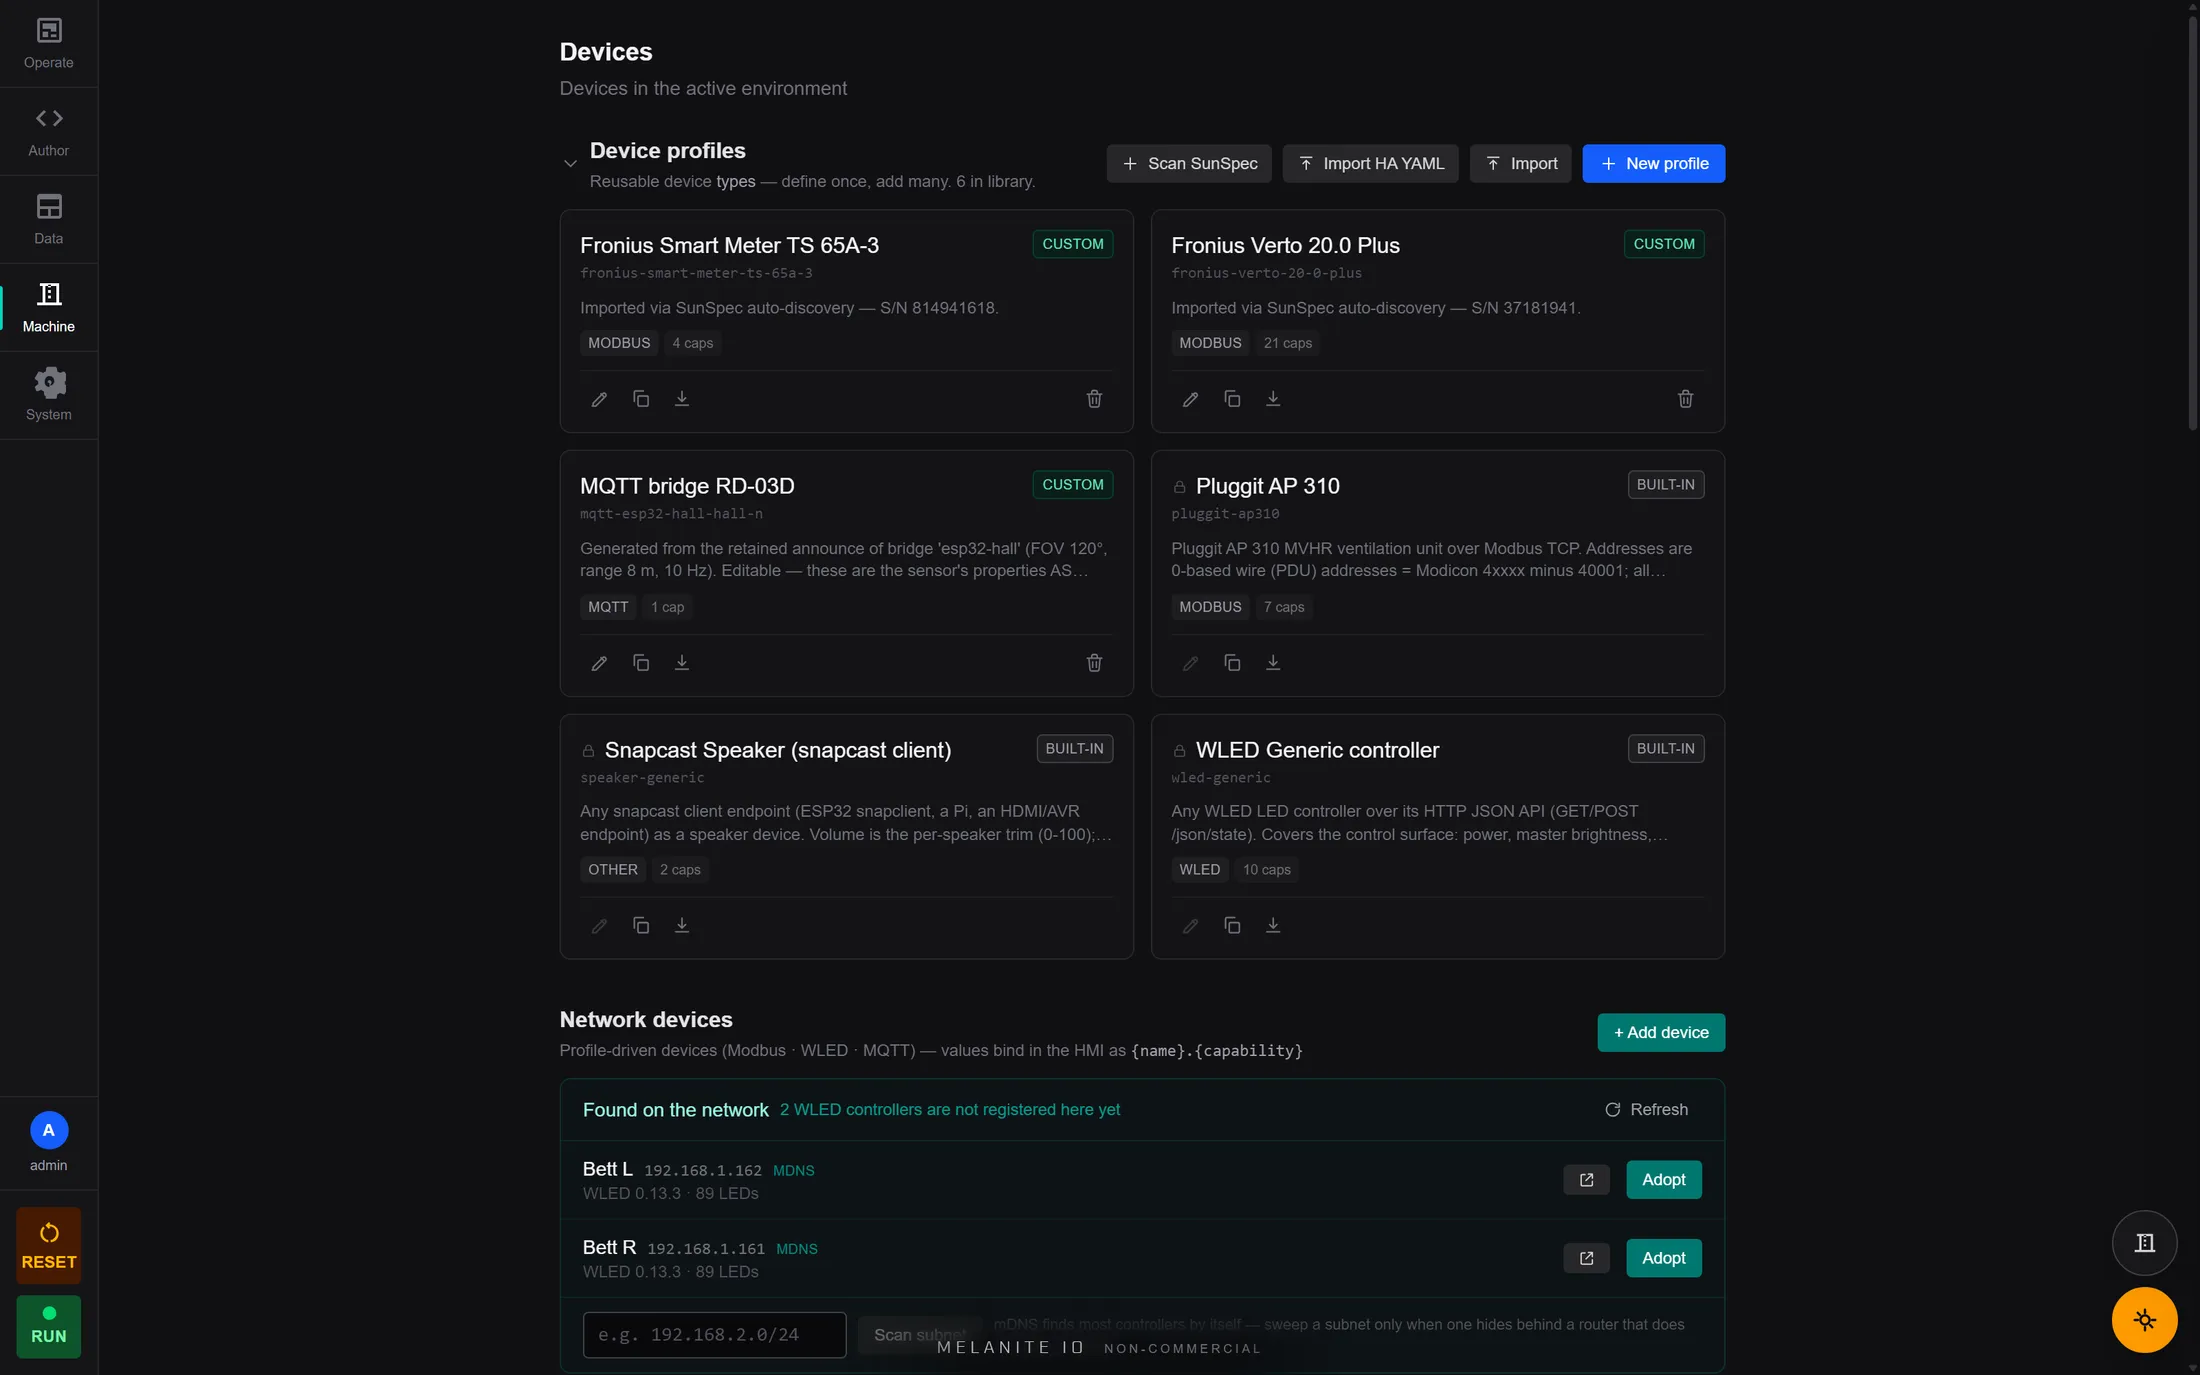Delete the MQTT bridge RD-03D profile
The width and height of the screenshot is (2200, 1375).
click(x=1094, y=663)
